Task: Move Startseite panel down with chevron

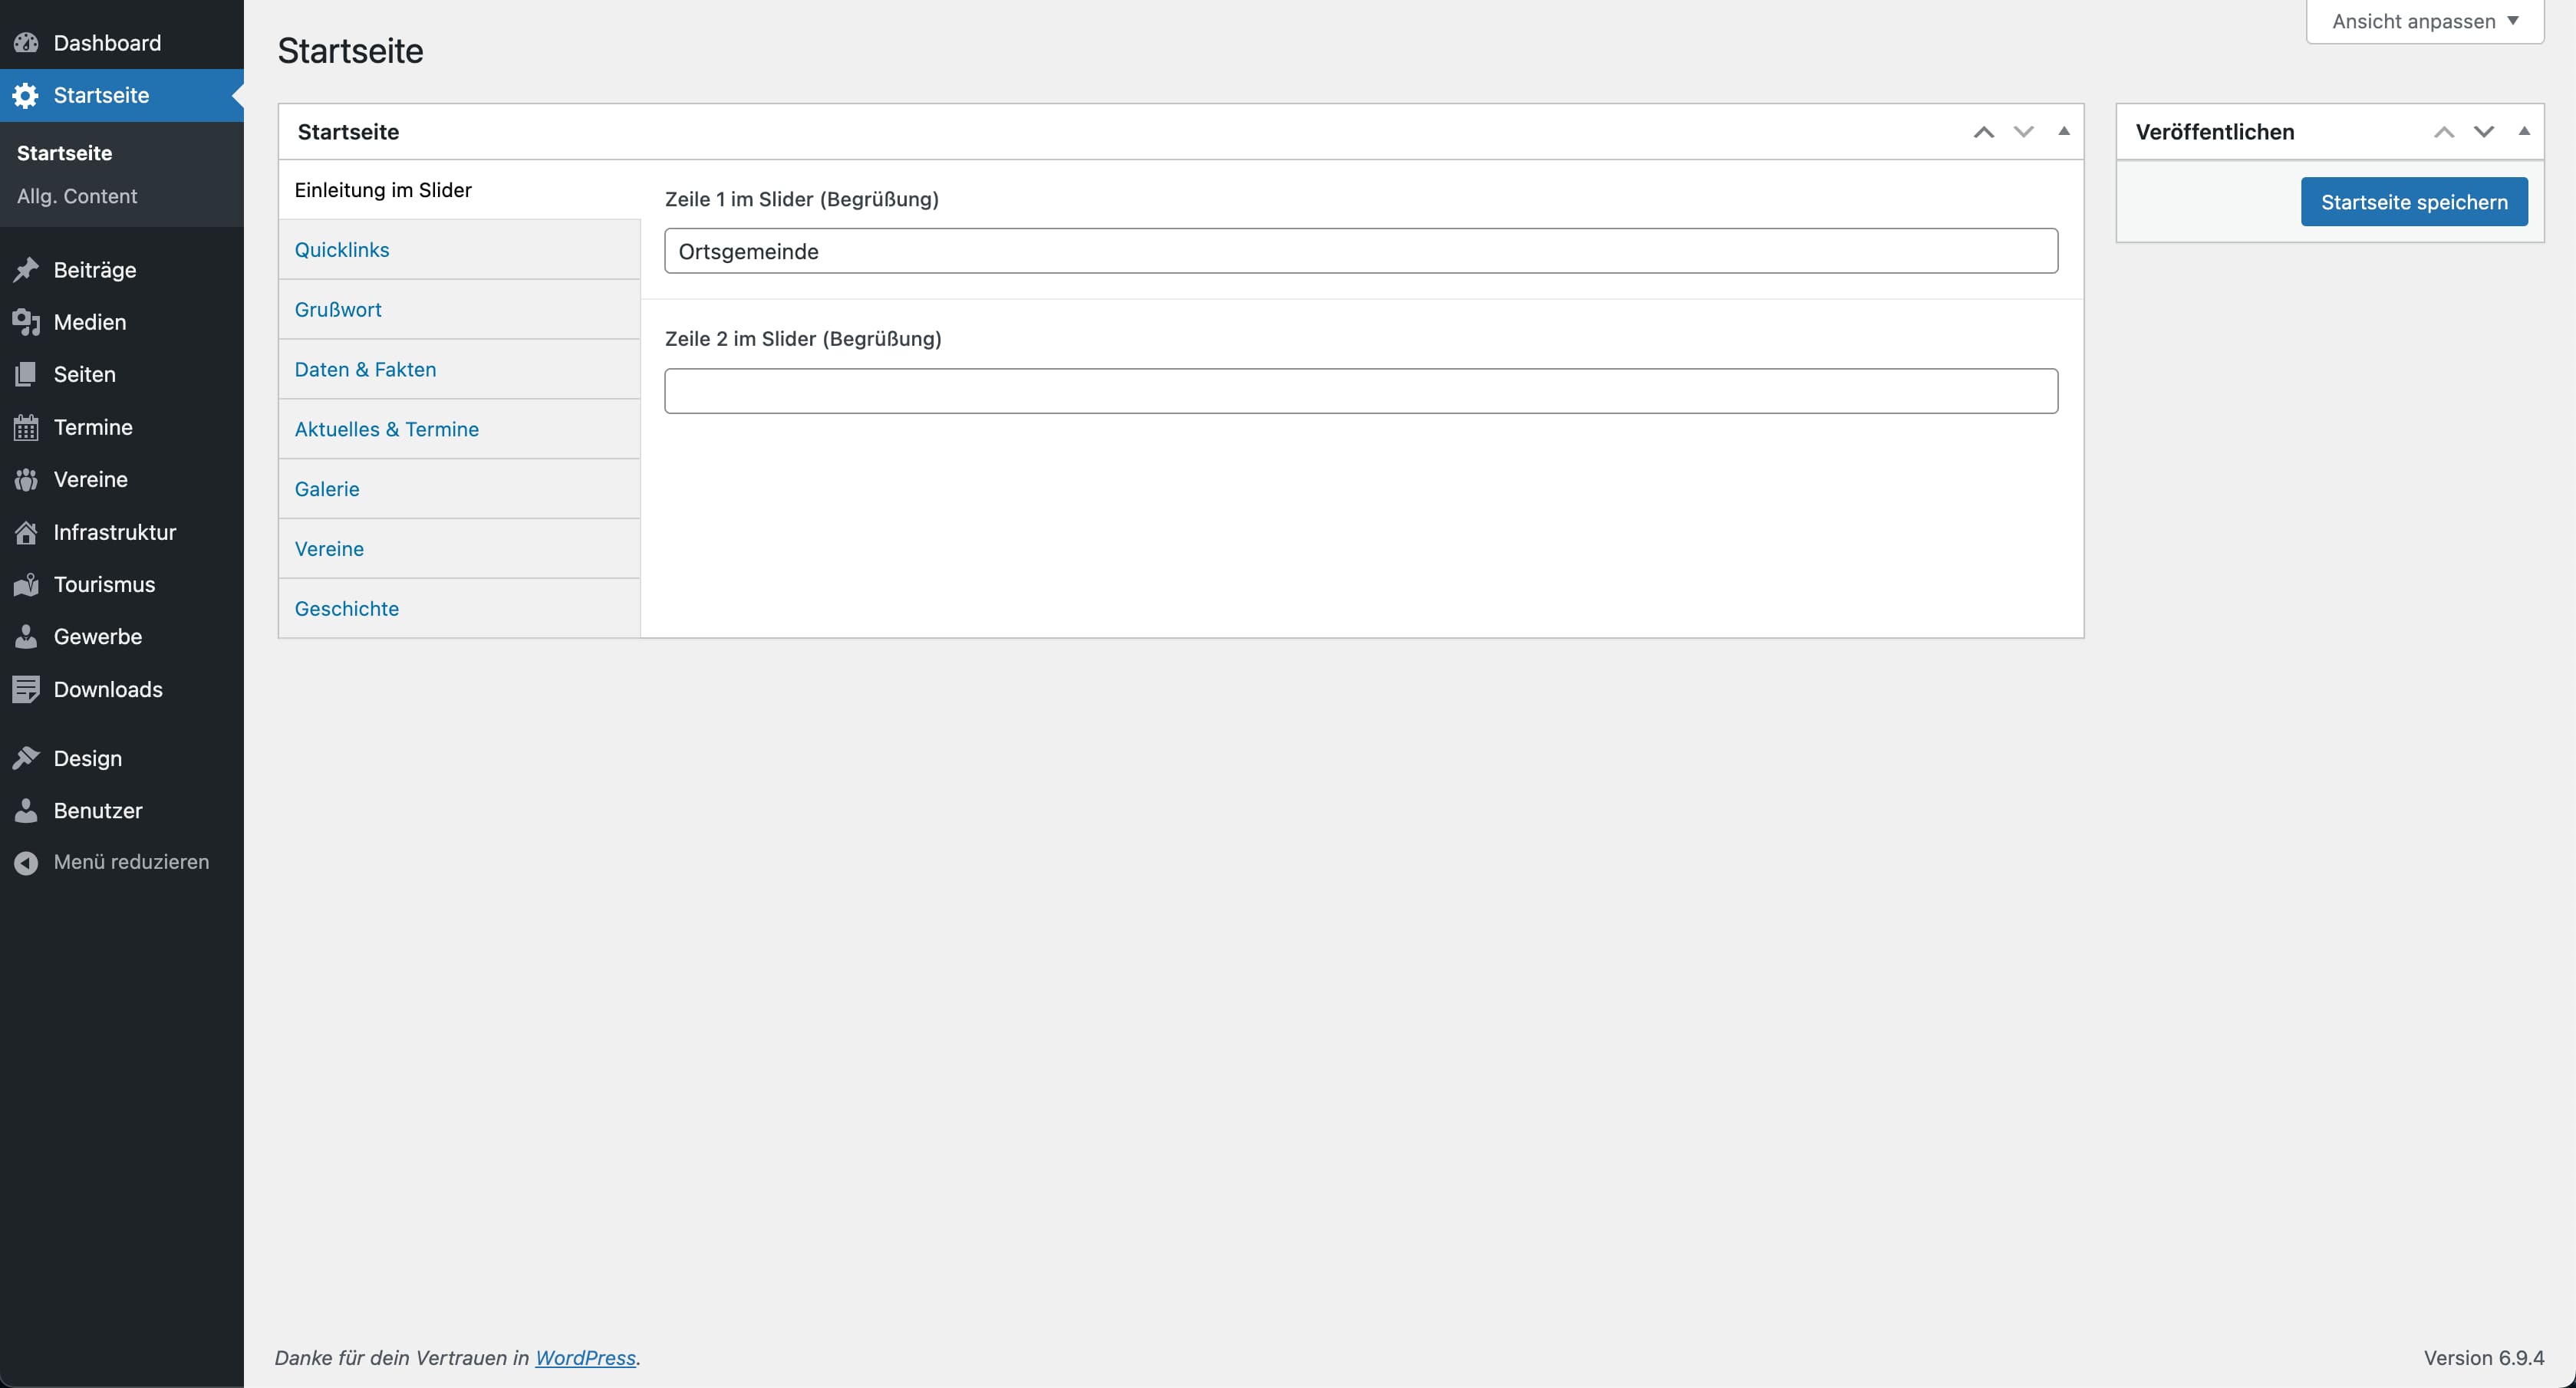Action: (2023, 132)
